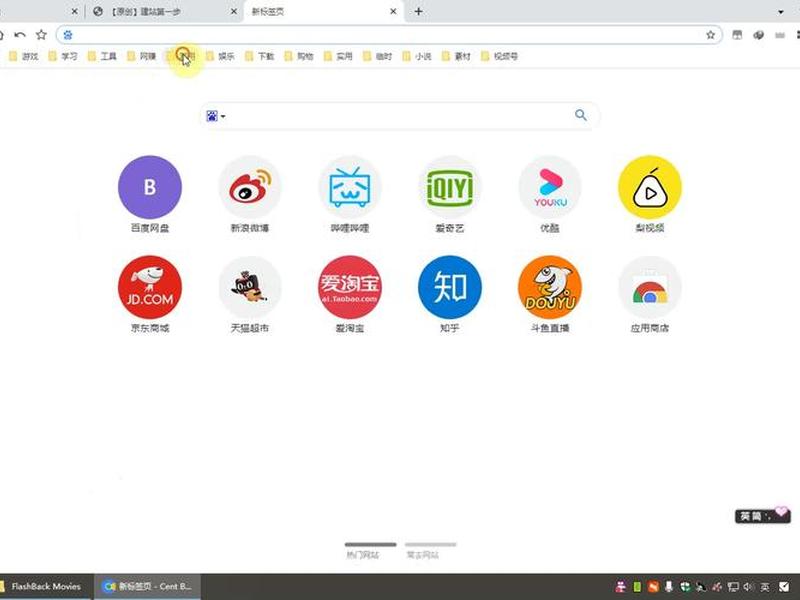Image resolution: width=800 pixels, height=600 pixels.
Task: Click the green shield security tray icon
Action: pos(685,587)
